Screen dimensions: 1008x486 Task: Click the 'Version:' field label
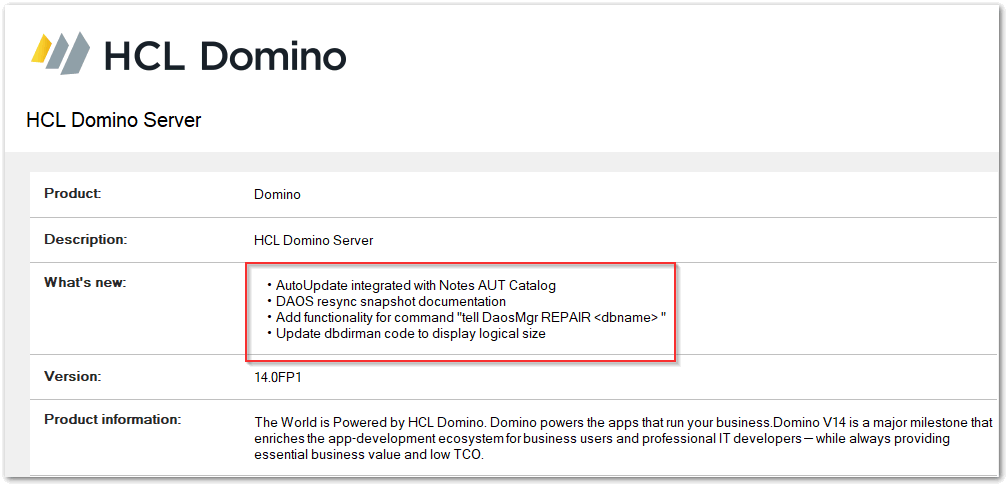73,376
